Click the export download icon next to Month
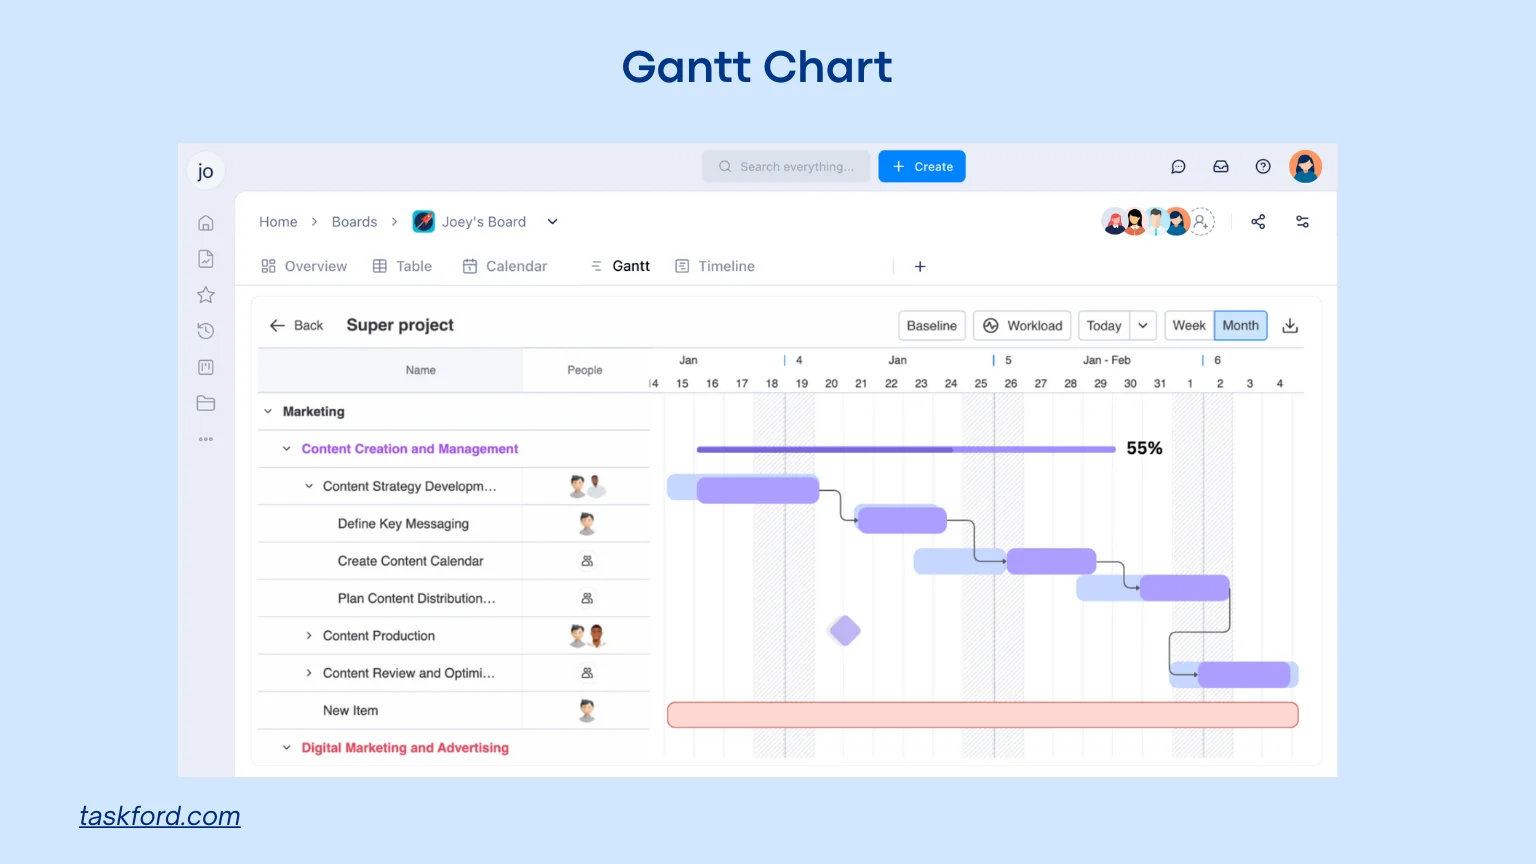Screen dimensions: 1536x864 pyautogui.click(x=1290, y=325)
